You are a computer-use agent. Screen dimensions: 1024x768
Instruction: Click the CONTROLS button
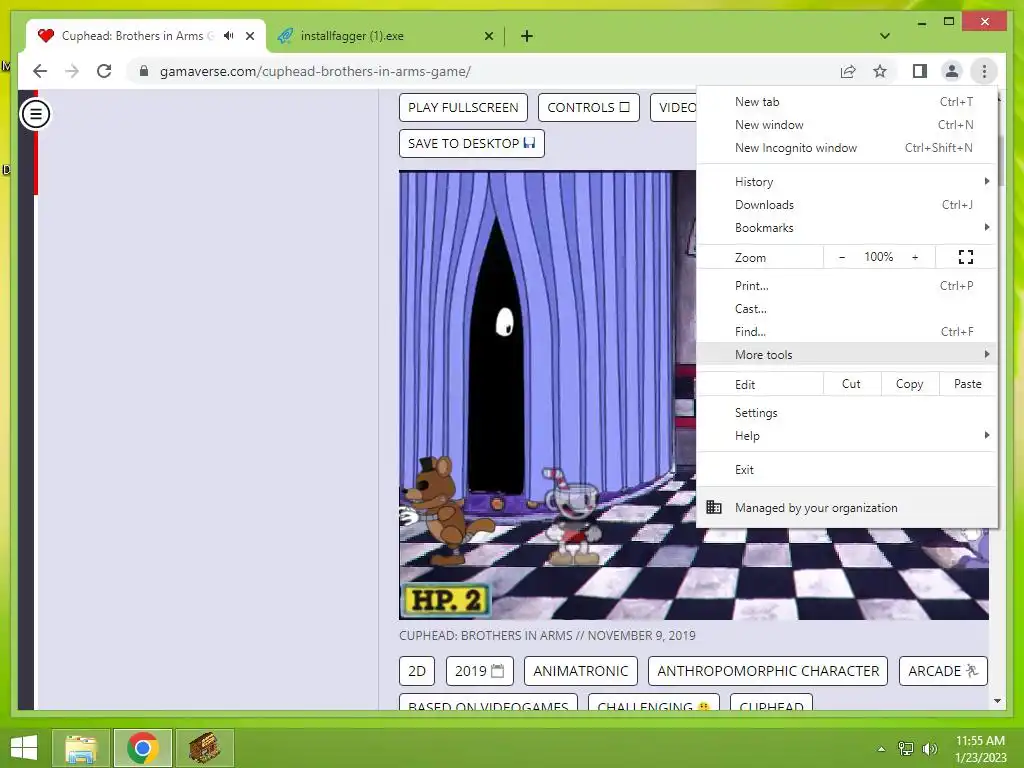pyautogui.click(x=588, y=107)
